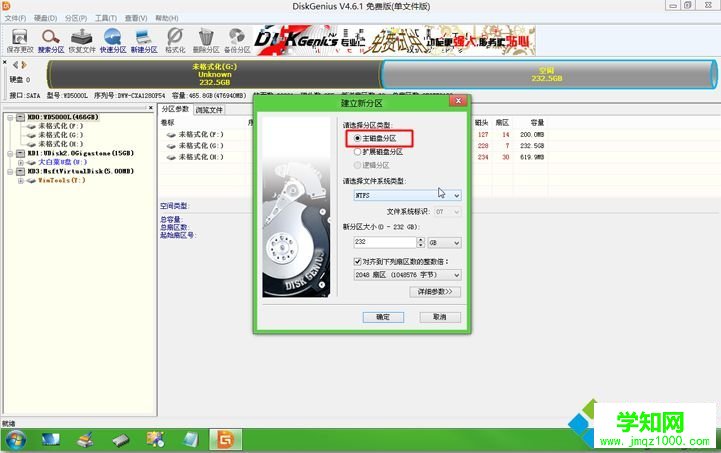Open the NTFS file system type dropdown

pos(407,195)
